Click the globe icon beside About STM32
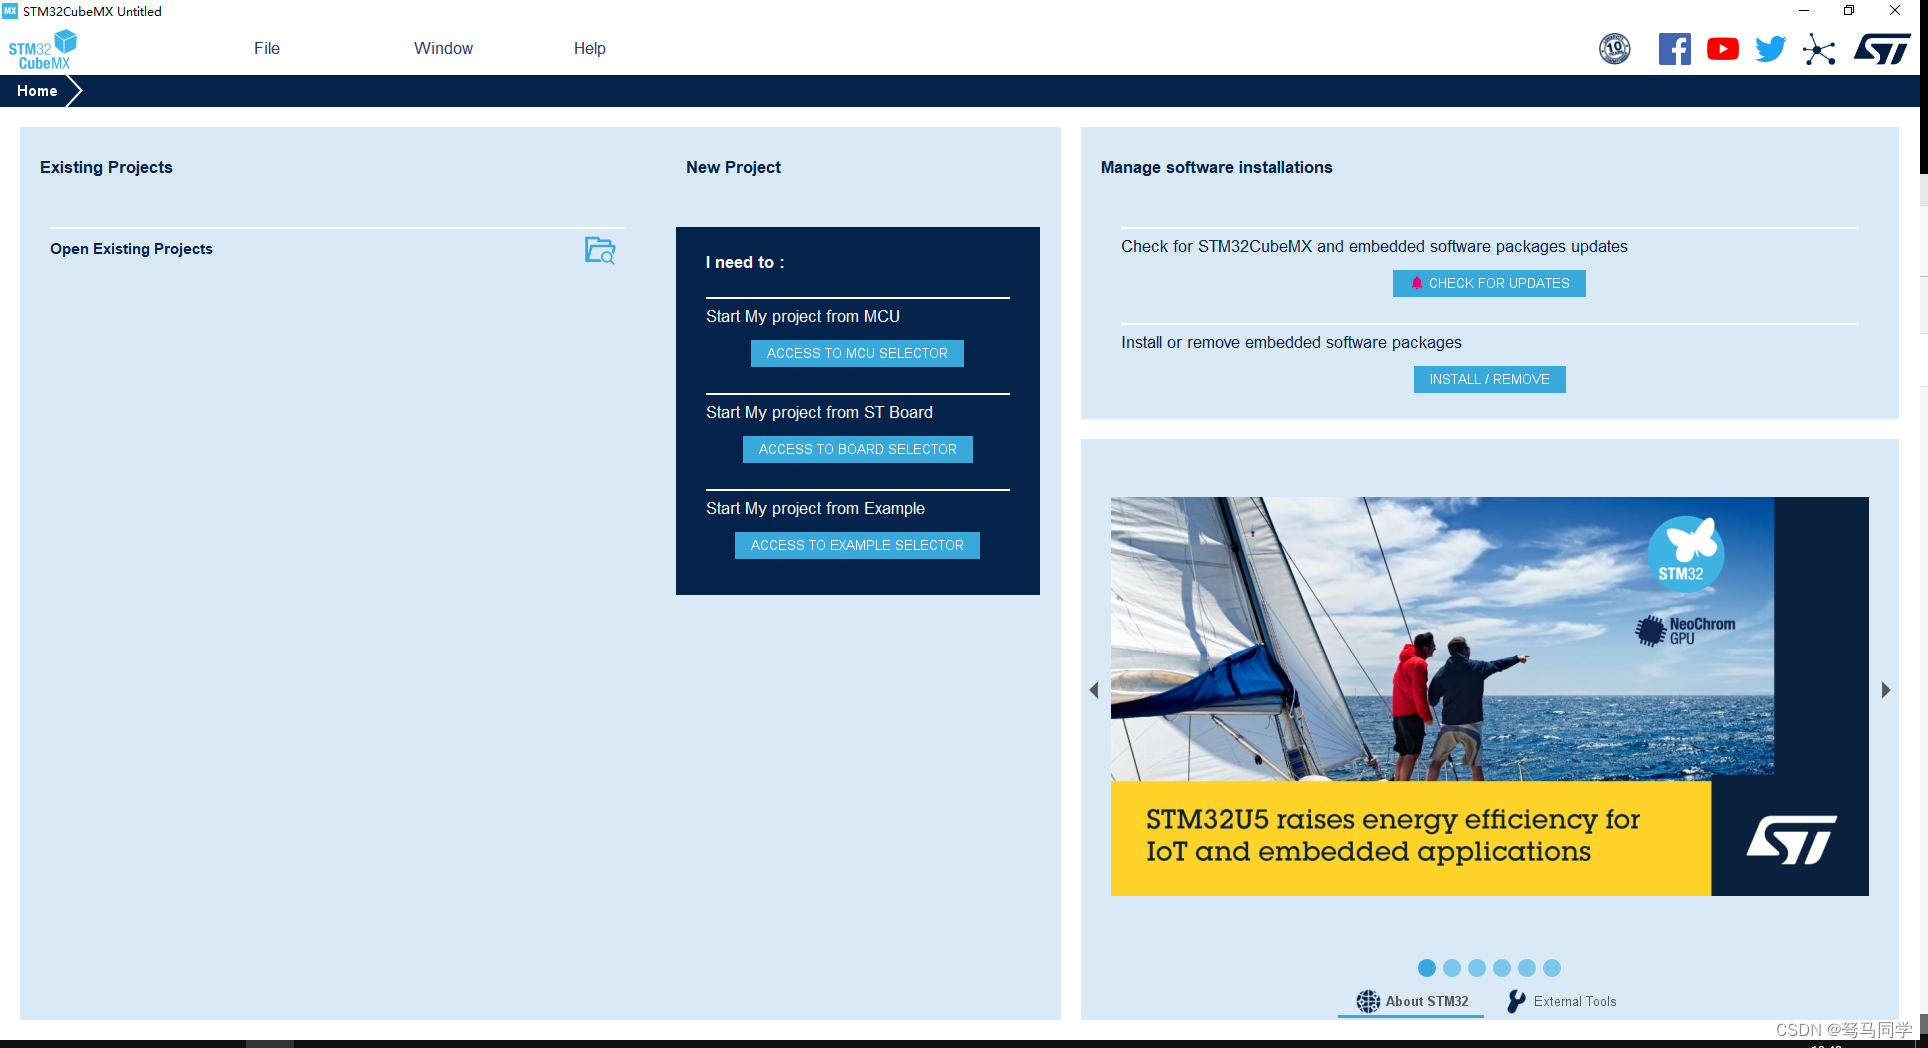Image resolution: width=1928 pixels, height=1048 pixels. (1368, 1001)
